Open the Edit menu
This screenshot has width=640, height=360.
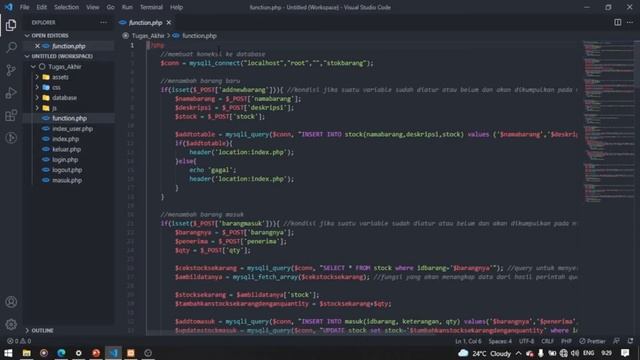41,7
